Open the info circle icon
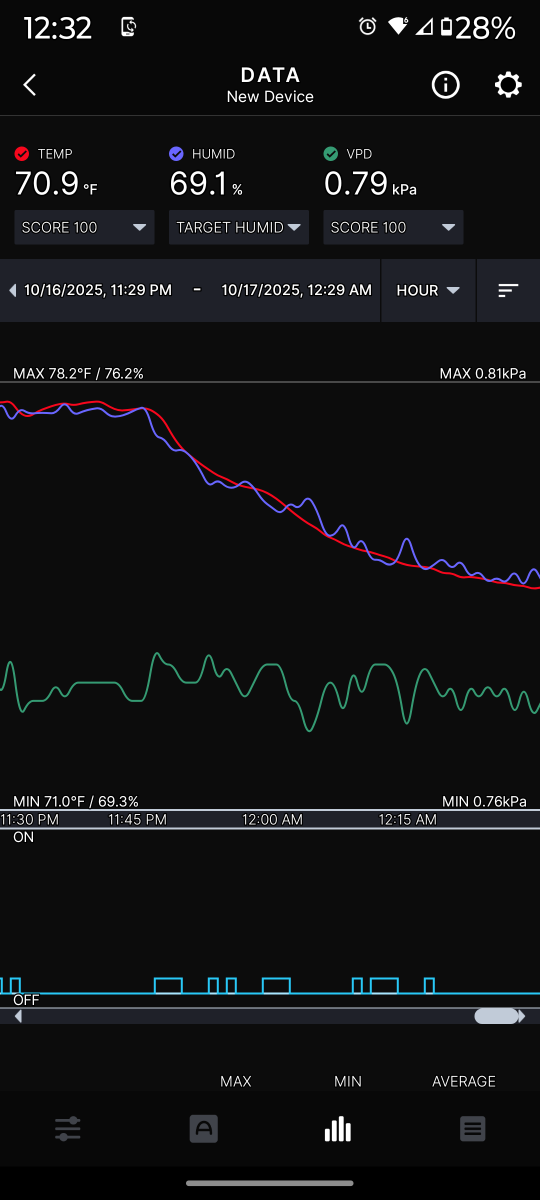Screen dimensions: 540x1200 (x=445, y=85)
